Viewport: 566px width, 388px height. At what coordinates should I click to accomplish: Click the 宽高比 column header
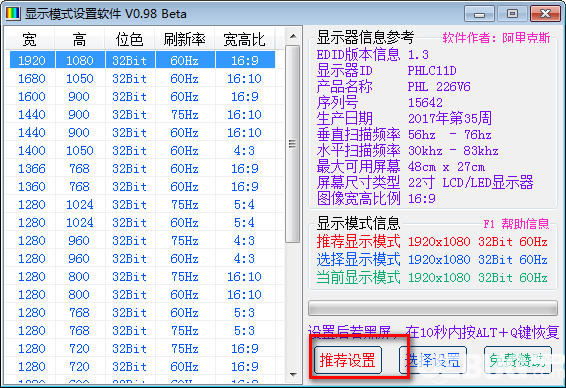(x=244, y=39)
